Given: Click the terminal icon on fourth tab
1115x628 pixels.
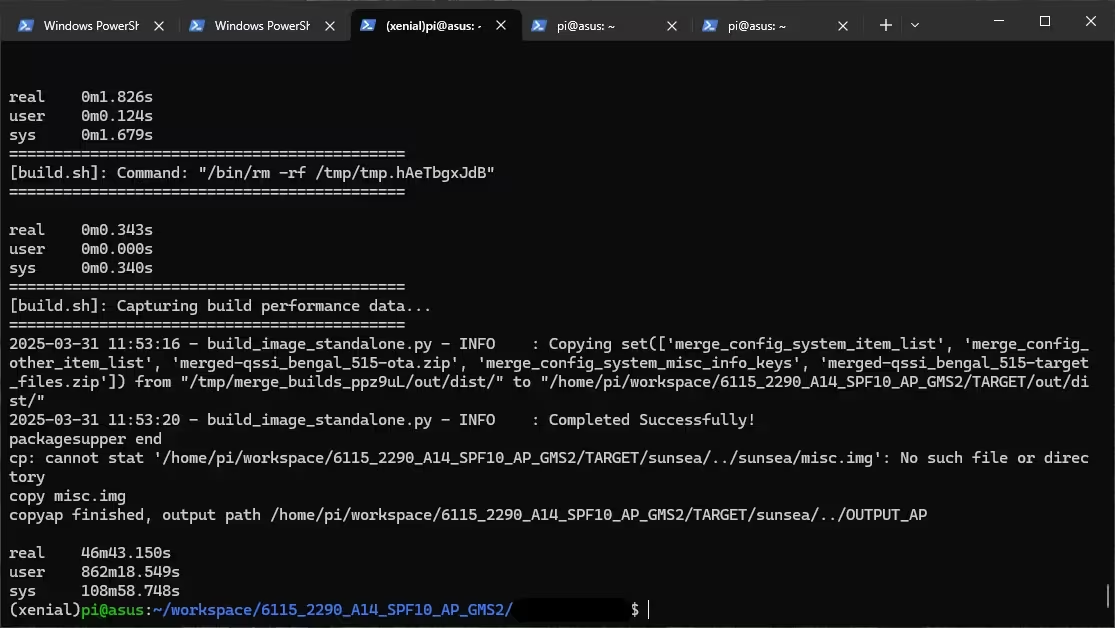Looking at the screenshot, I should 539,26.
